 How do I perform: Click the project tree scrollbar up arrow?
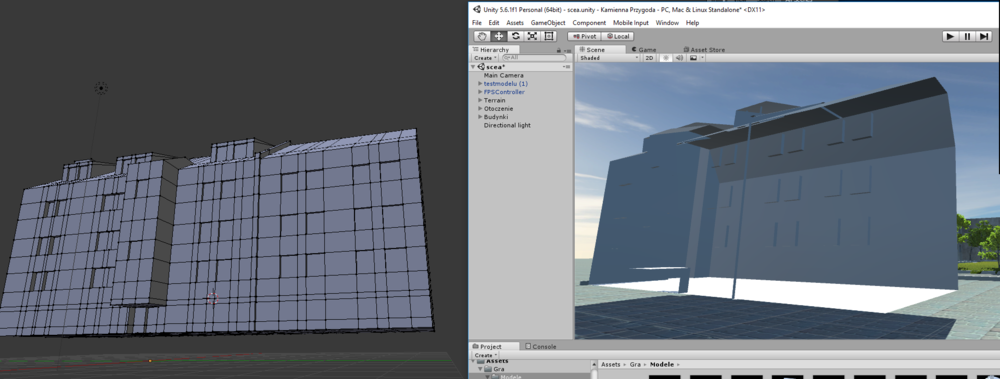[x=593, y=364]
